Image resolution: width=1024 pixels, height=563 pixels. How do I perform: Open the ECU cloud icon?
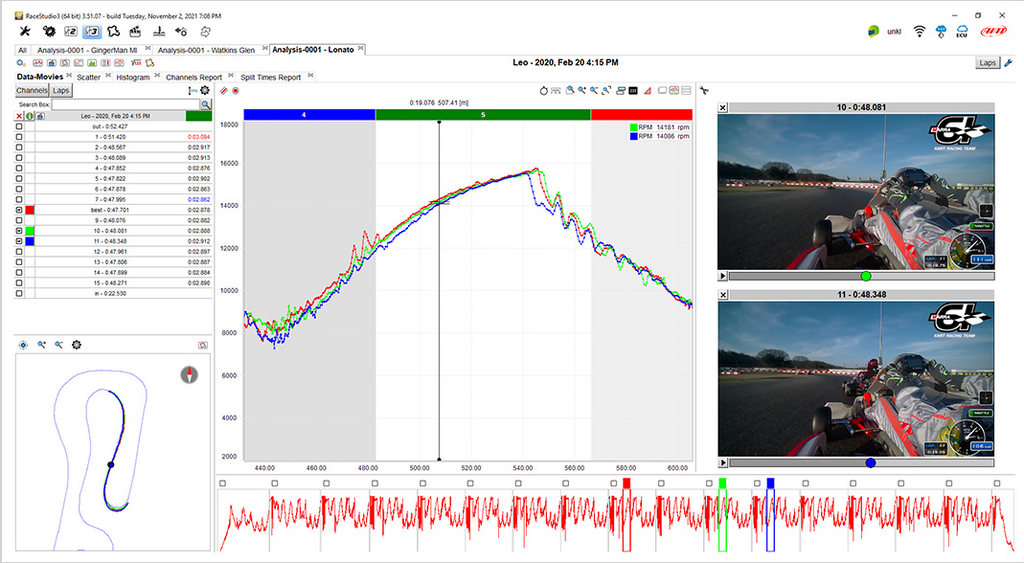point(964,31)
